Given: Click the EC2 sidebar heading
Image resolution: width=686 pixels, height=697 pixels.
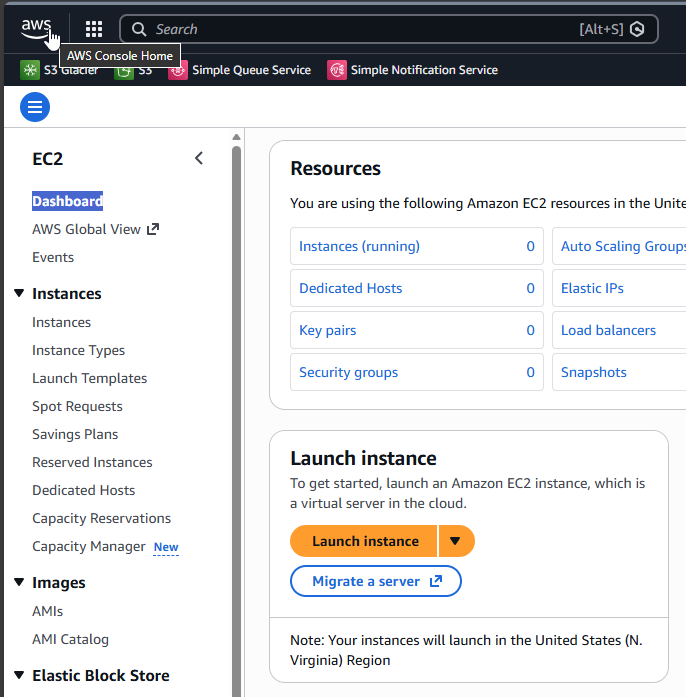Looking at the screenshot, I should tap(48, 159).
